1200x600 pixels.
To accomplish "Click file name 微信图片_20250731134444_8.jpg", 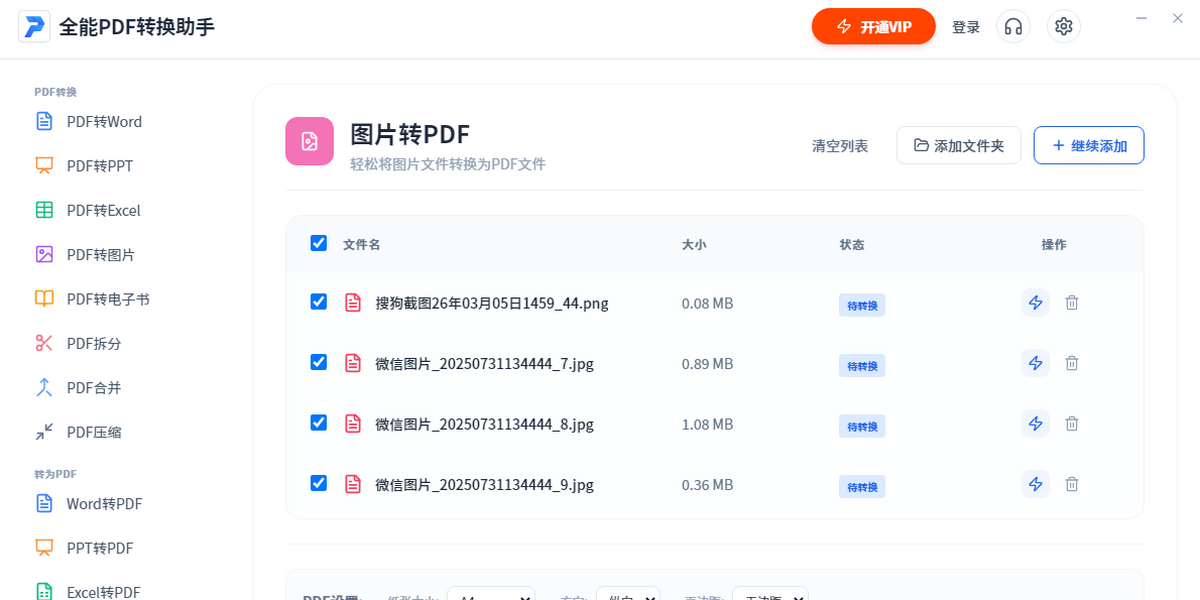I will point(484,425).
